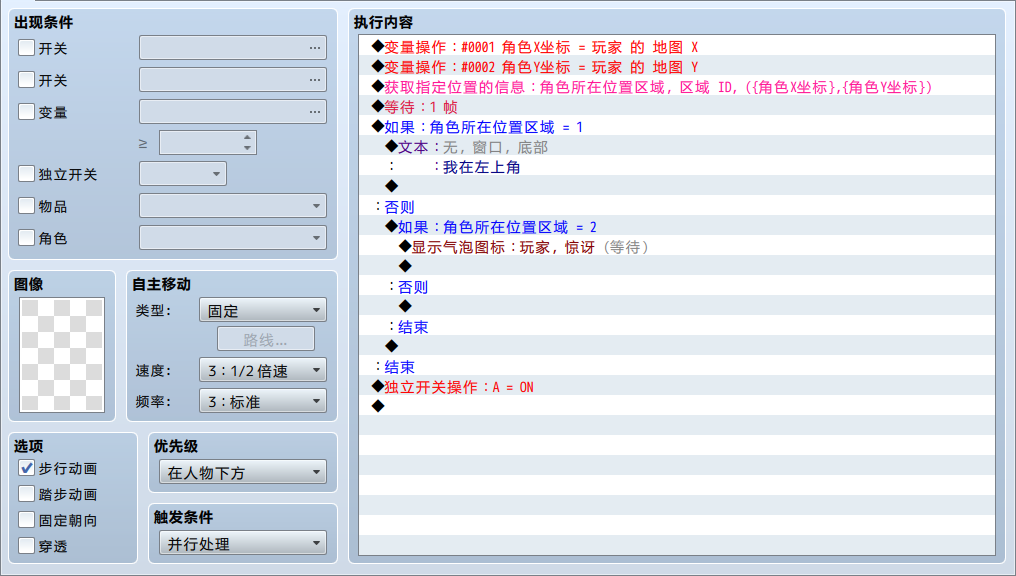This screenshot has width=1016, height=576.
Task: Select the 独立开关操作：A = ON line
Action: [x=676, y=387]
